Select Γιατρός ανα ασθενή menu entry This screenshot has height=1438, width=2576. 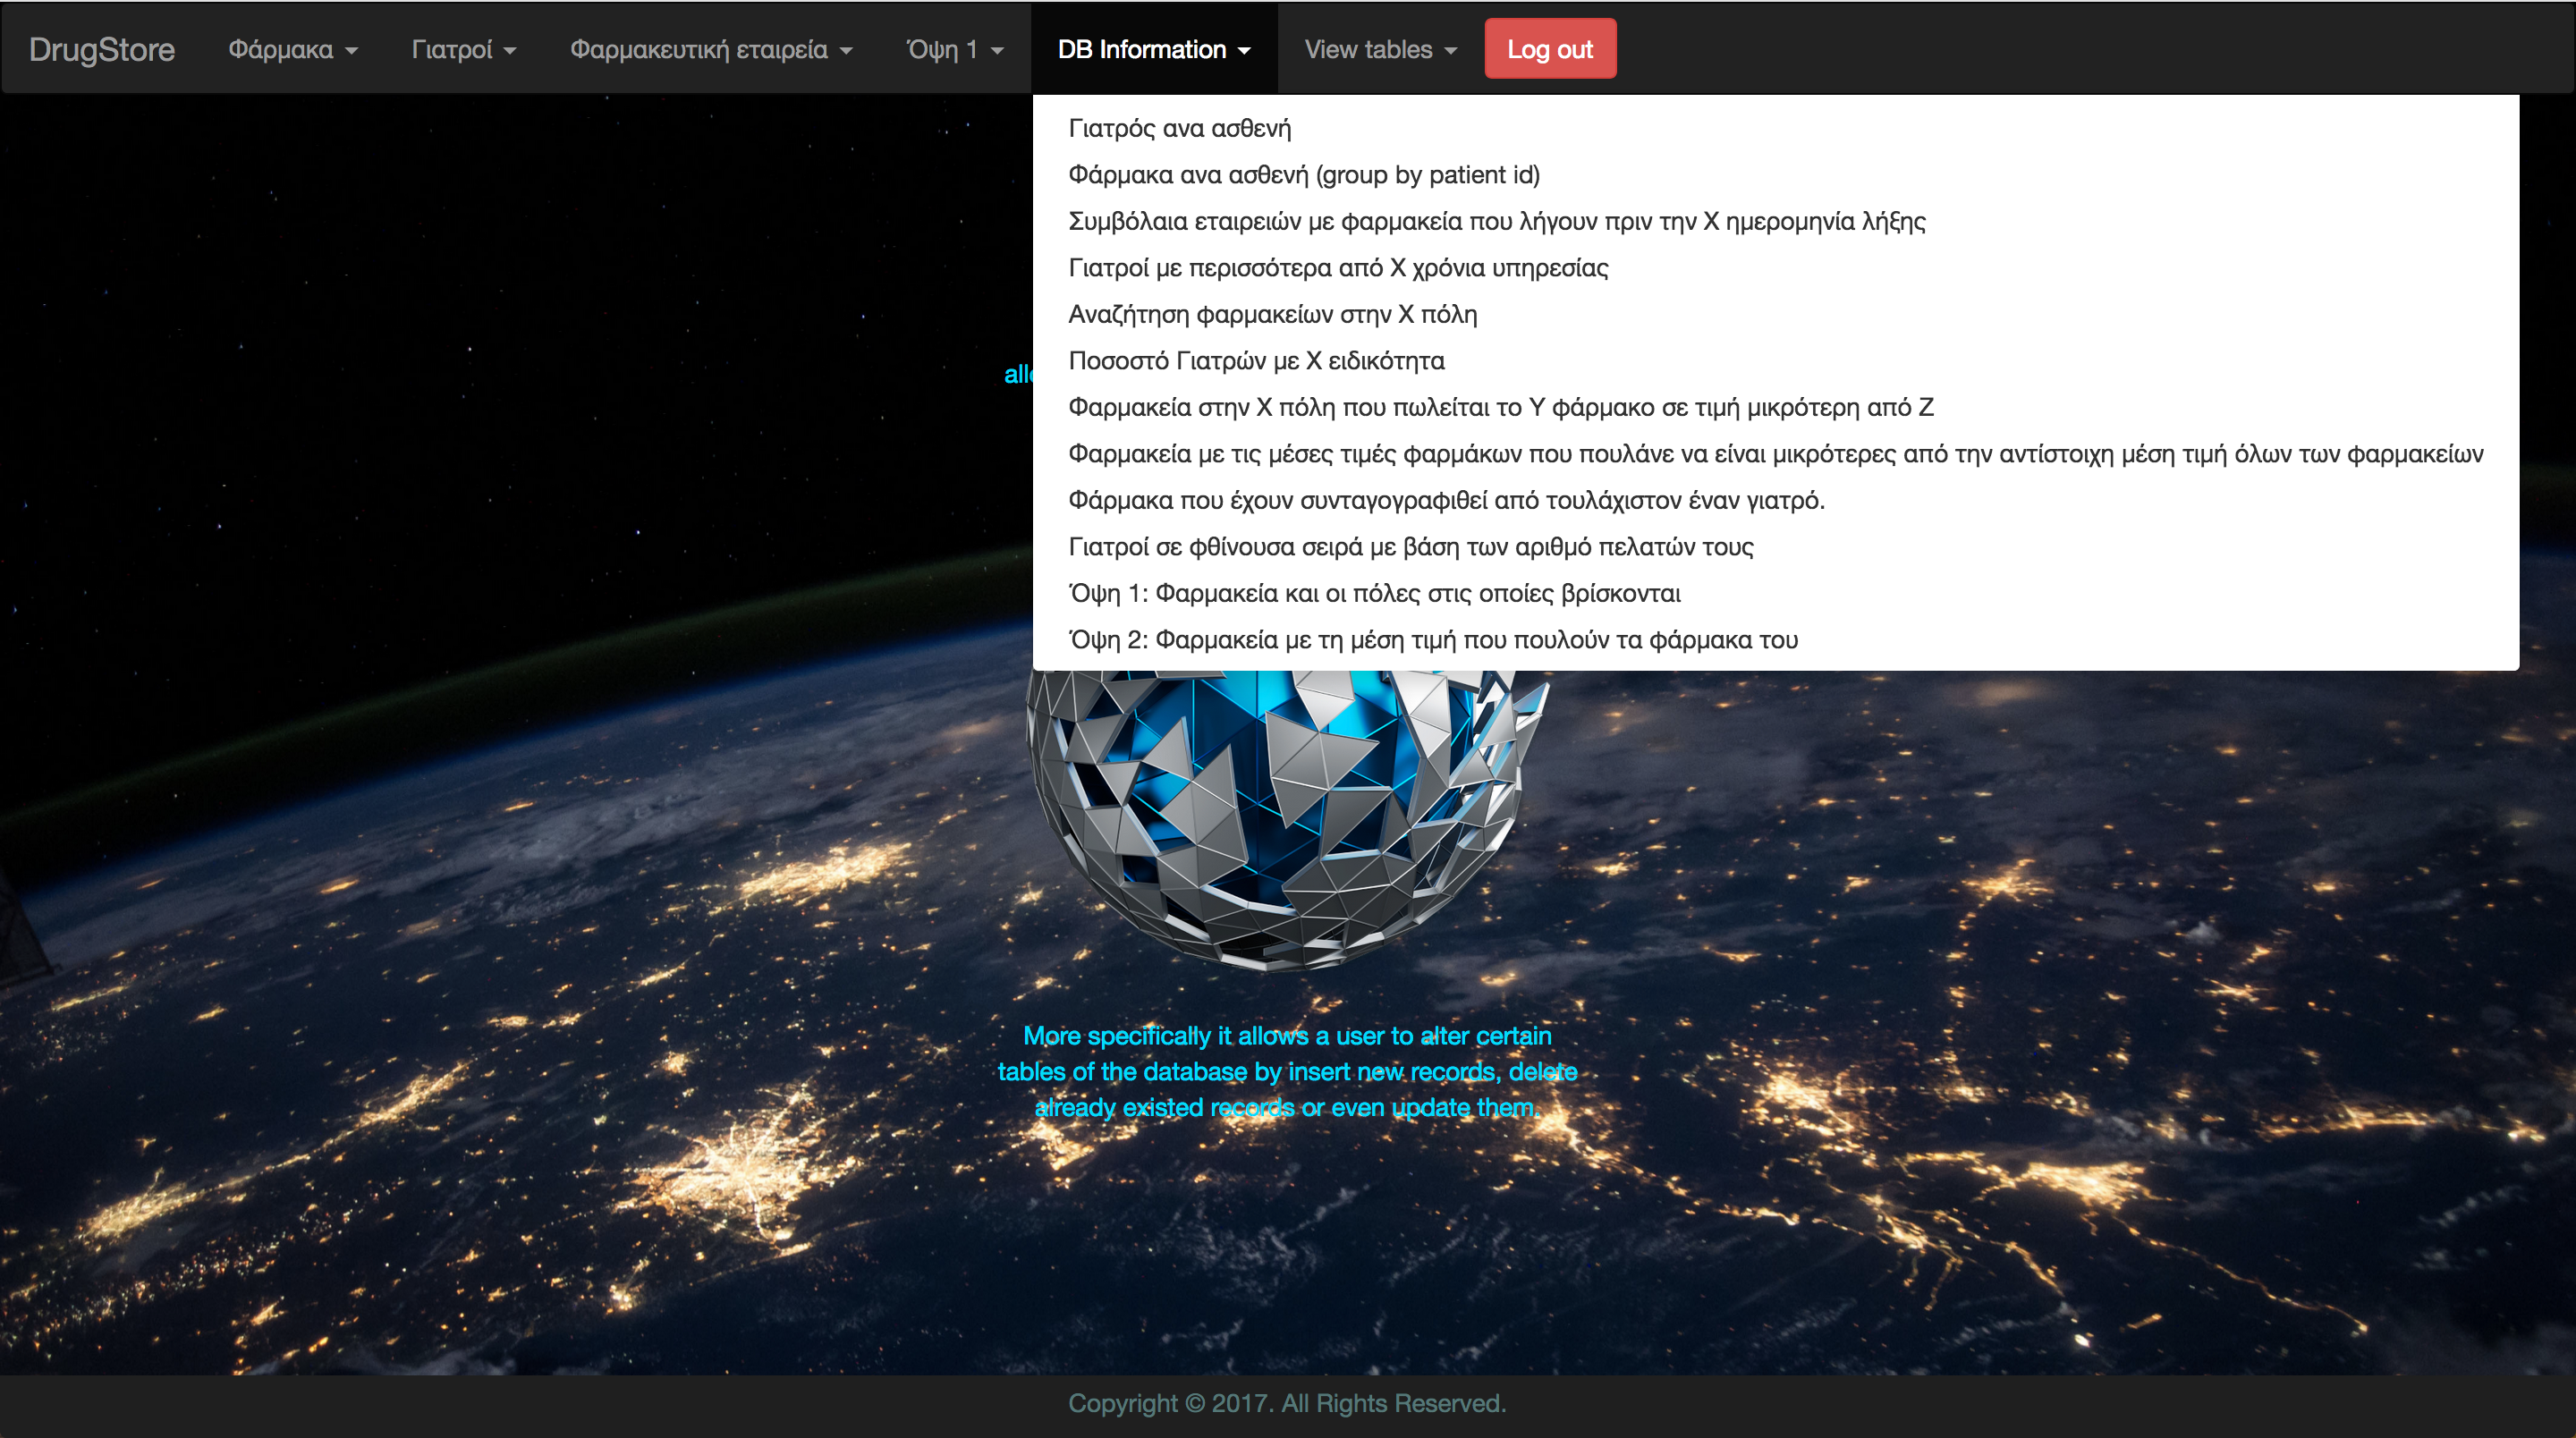[x=1179, y=128]
